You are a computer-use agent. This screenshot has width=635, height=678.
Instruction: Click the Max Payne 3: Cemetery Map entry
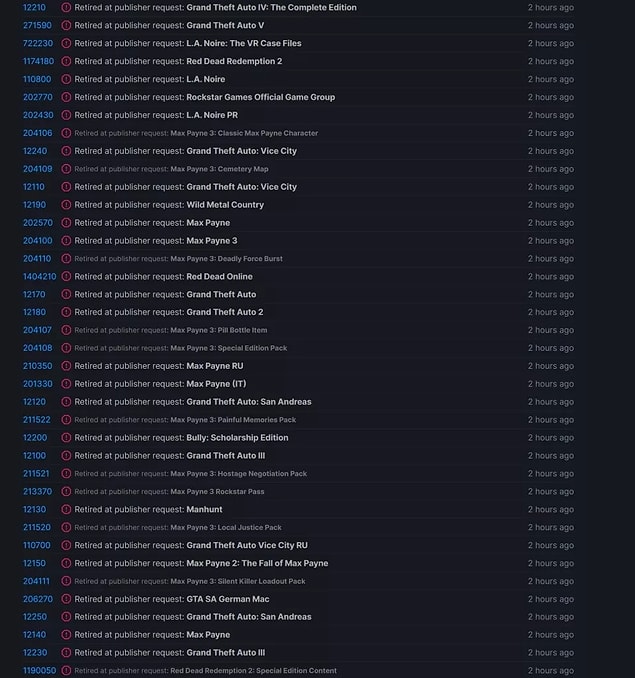[219, 169]
